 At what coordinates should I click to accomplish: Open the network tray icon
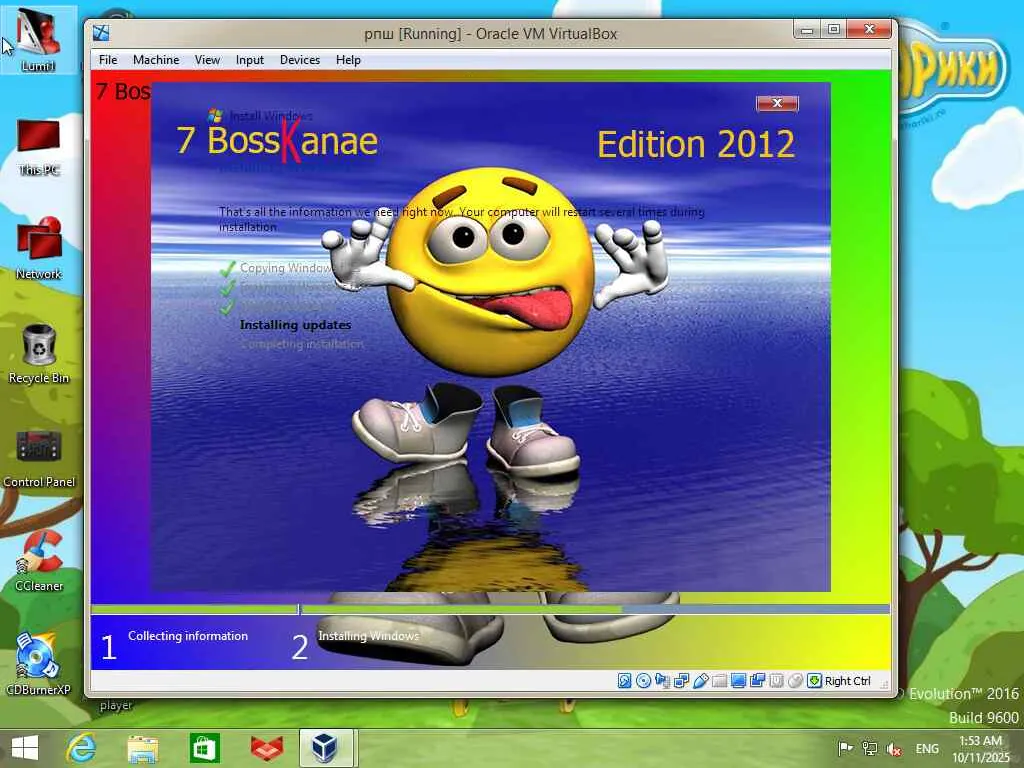click(869, 748)
